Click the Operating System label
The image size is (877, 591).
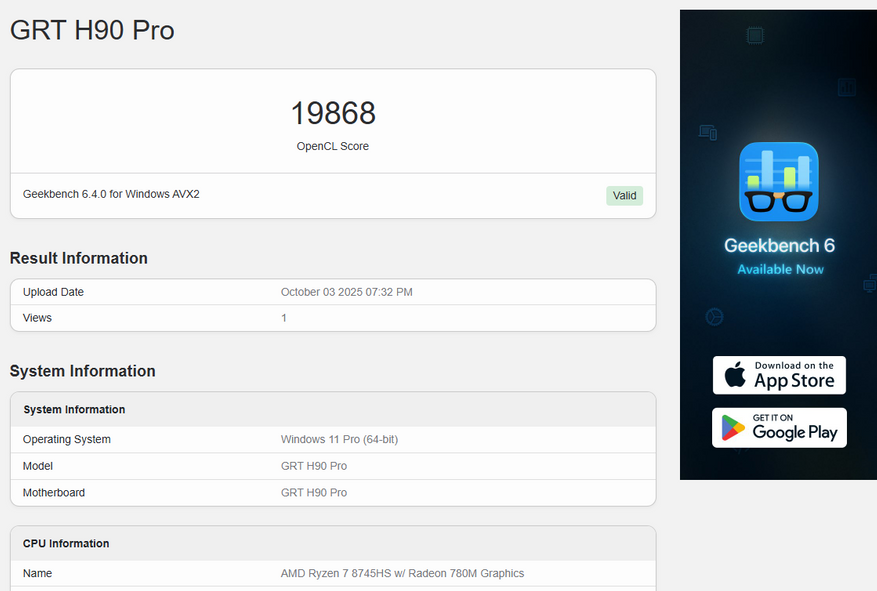point(67,439)
